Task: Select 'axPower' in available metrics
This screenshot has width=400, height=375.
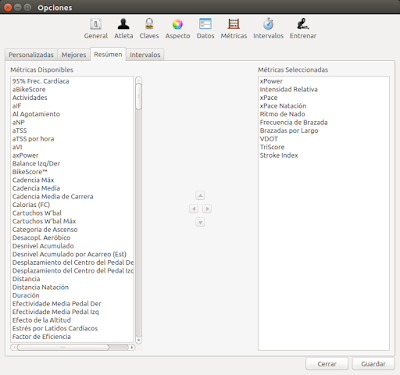Action: click(x=72, y=155)
